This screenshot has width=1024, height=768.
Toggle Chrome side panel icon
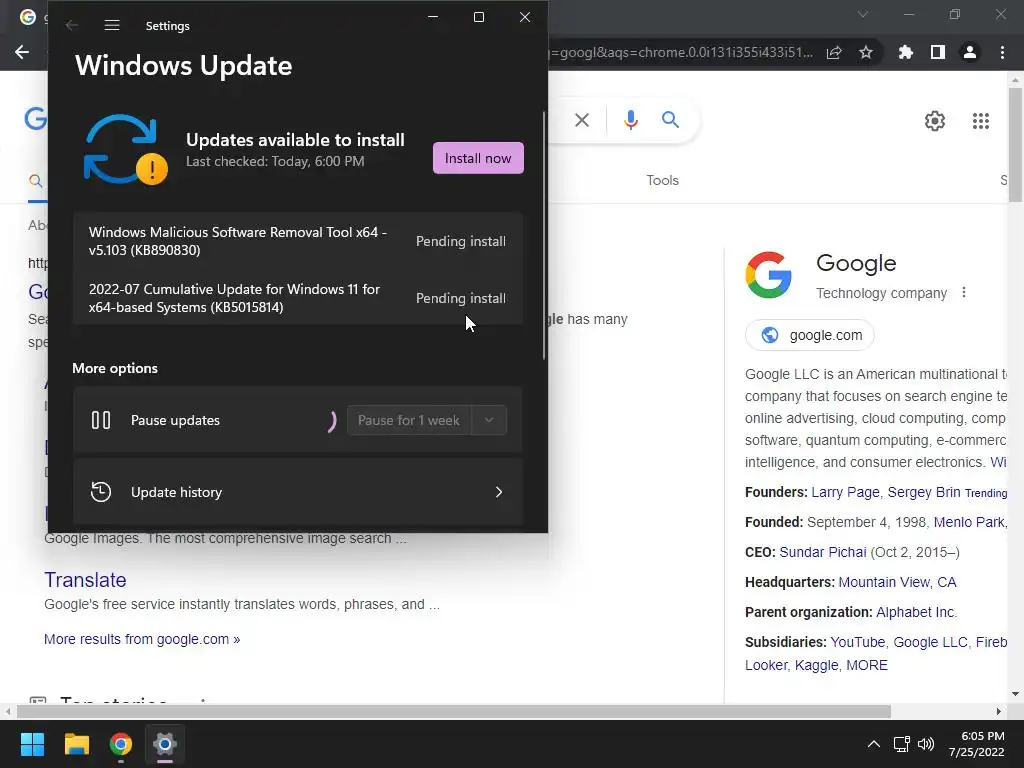click(x=938, y=52)
